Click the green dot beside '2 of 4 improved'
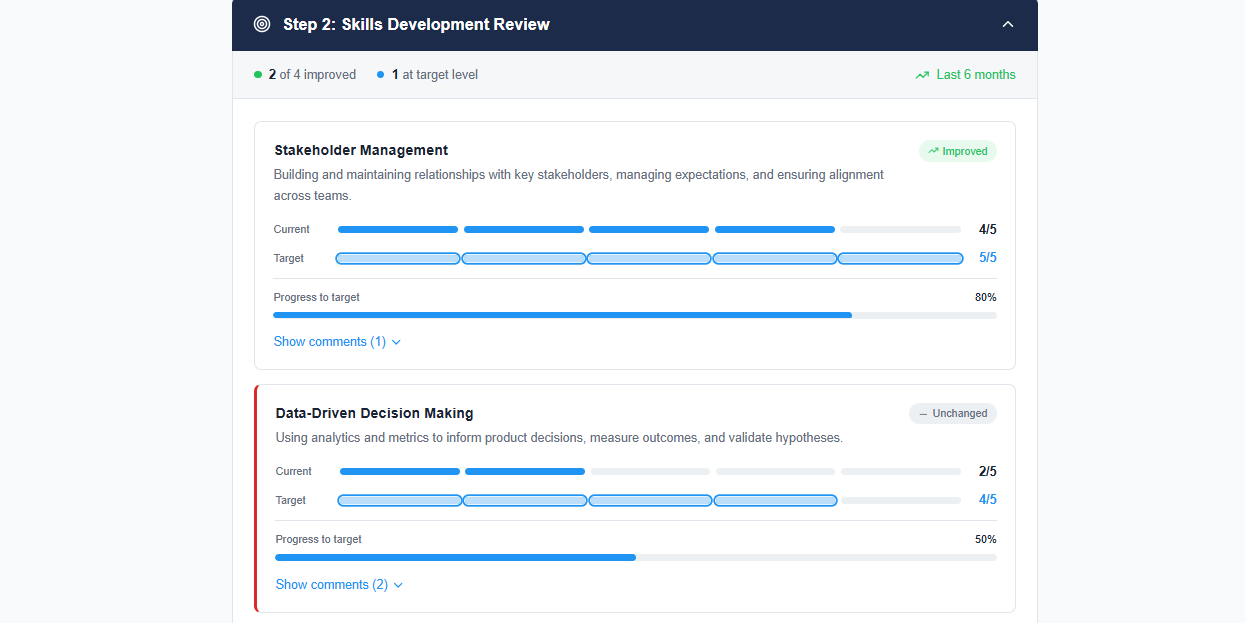Viewport: 1245px width, 623px height. 258,75
